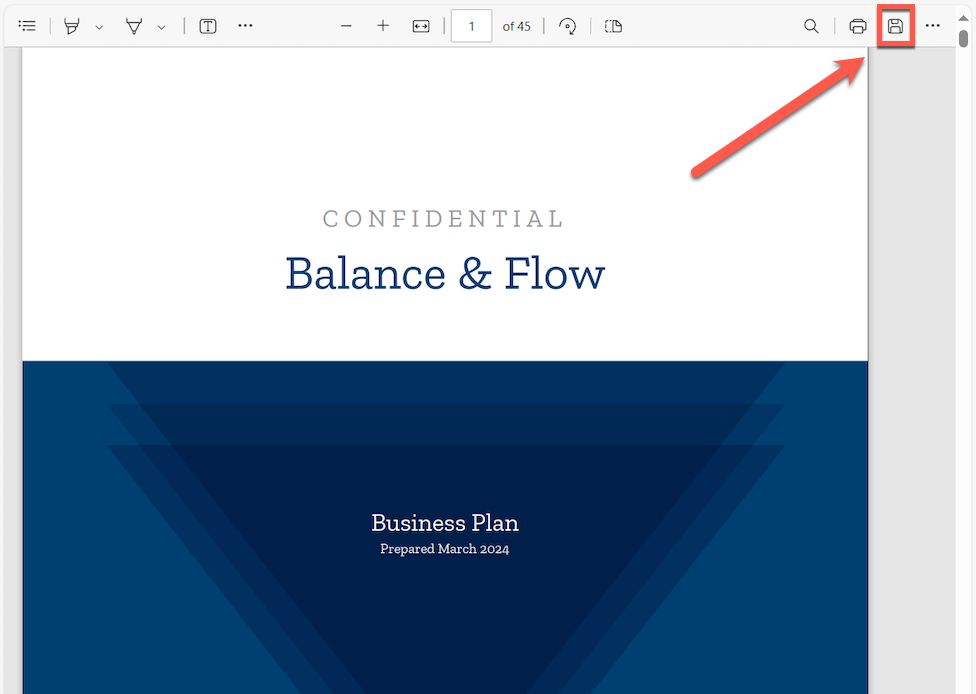Zoom in with the plus button
This screenshot has height=694, width=976.
click(x=383, y=26)
